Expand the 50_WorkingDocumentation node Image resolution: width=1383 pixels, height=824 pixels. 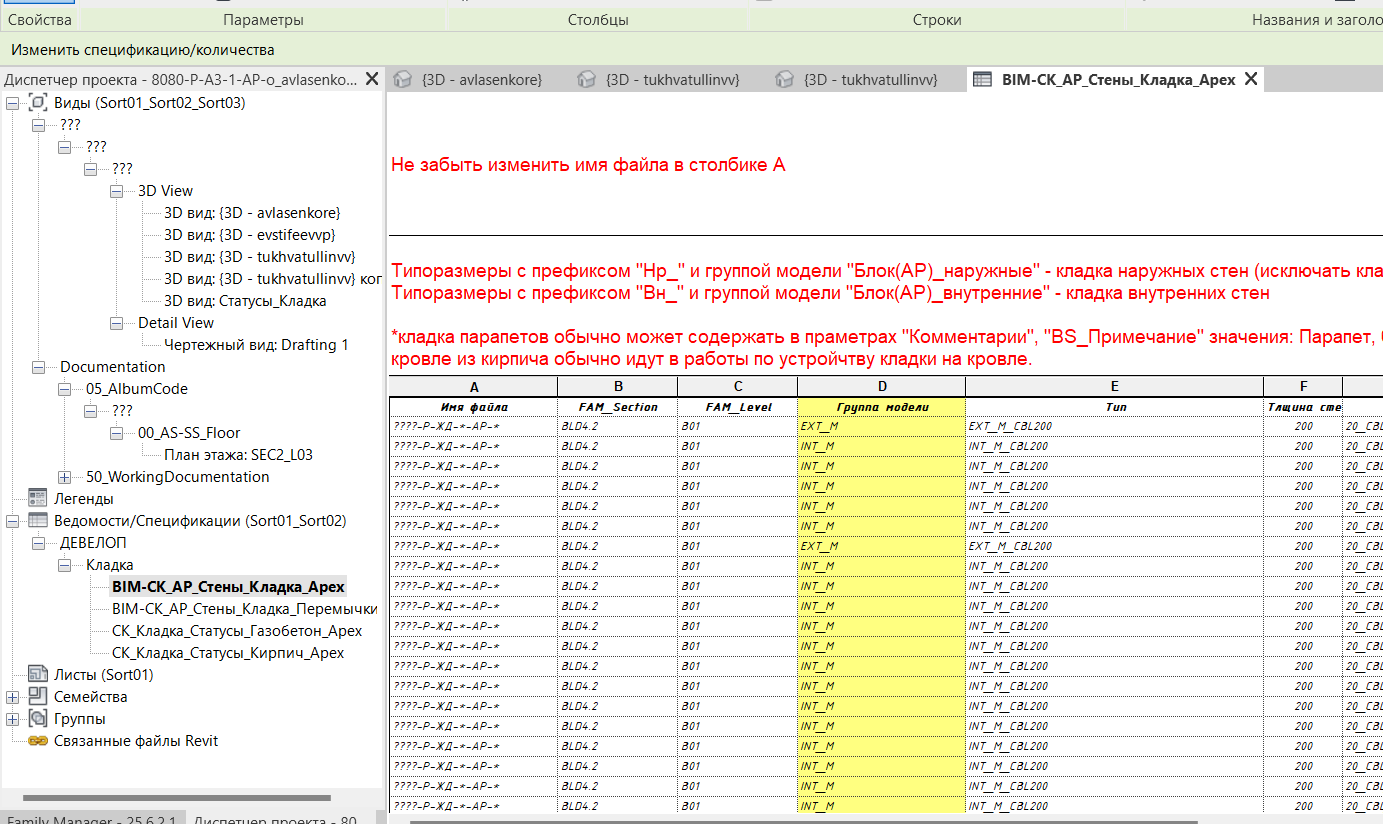65,477
